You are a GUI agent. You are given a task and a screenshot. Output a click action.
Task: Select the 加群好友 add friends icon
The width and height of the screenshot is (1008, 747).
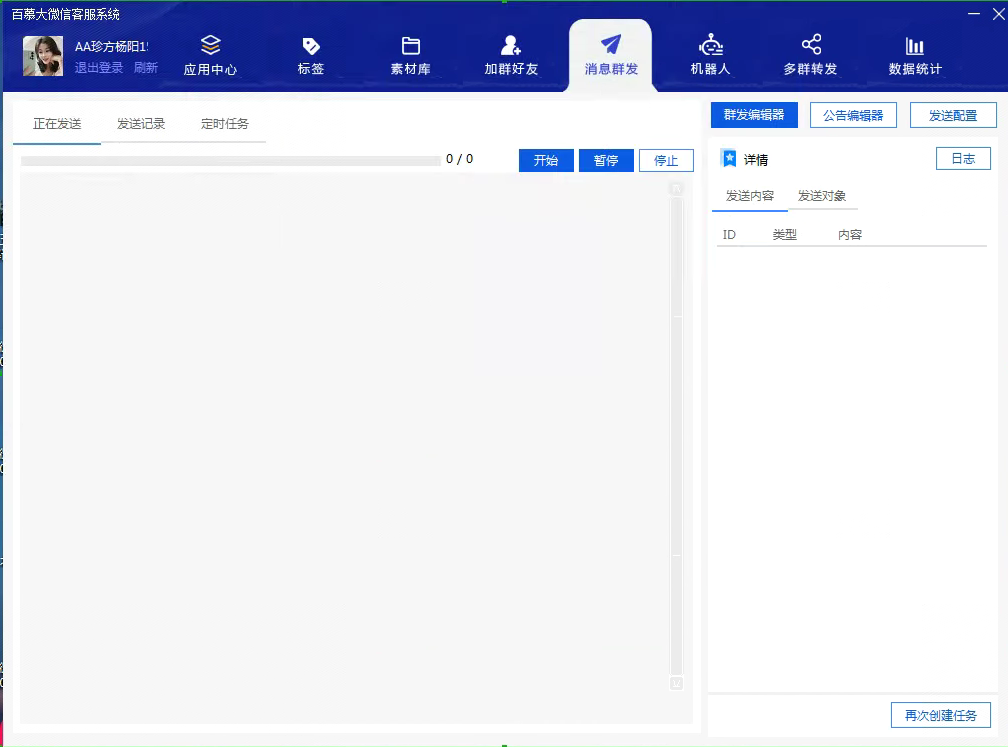click(511, 46)
